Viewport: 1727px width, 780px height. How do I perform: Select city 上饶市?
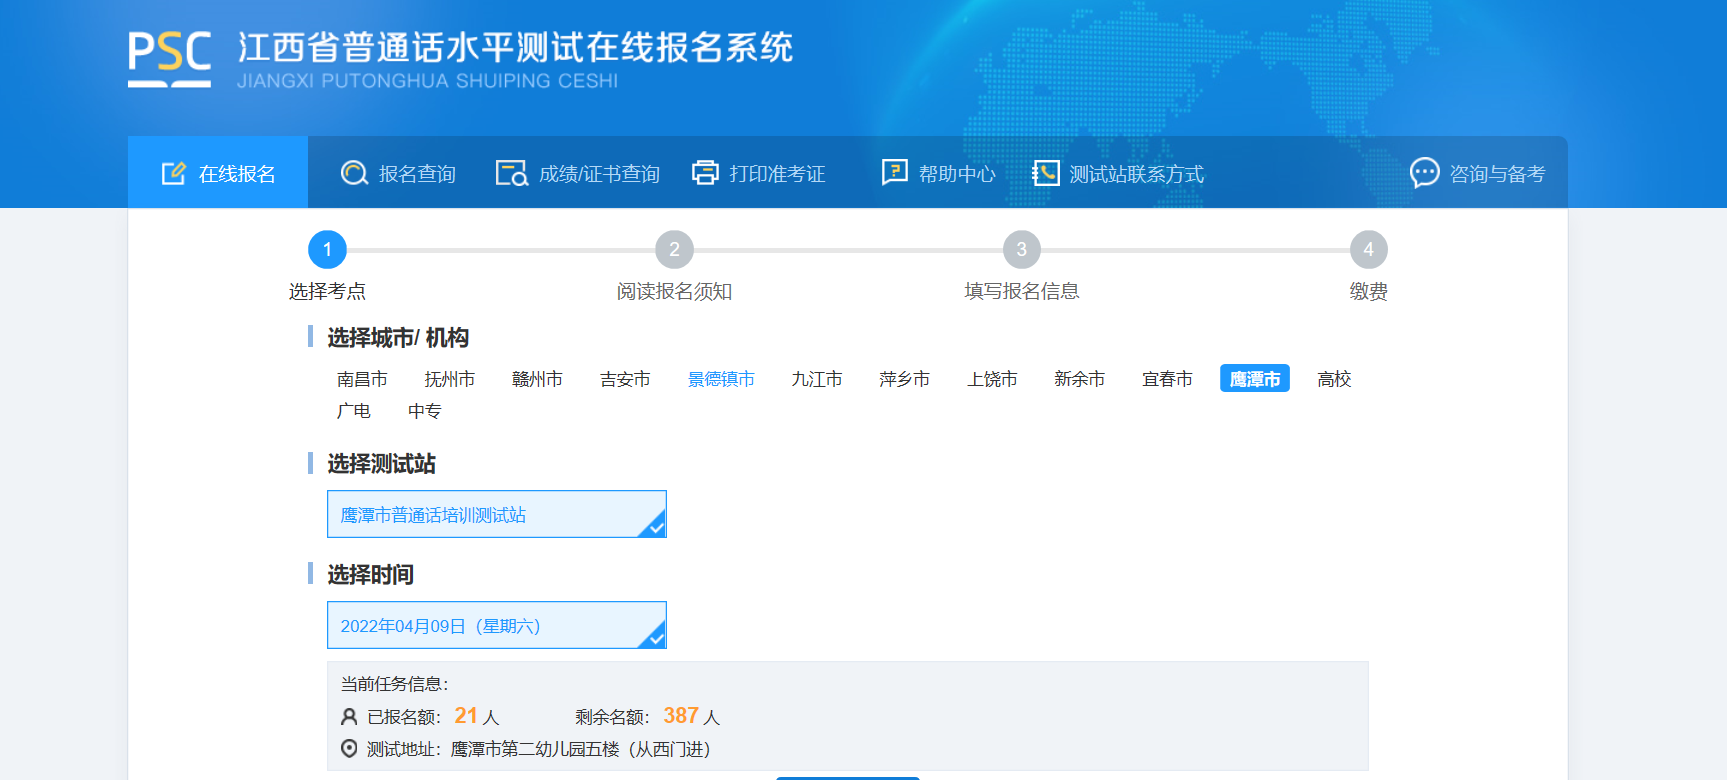[x=992, y=379]
